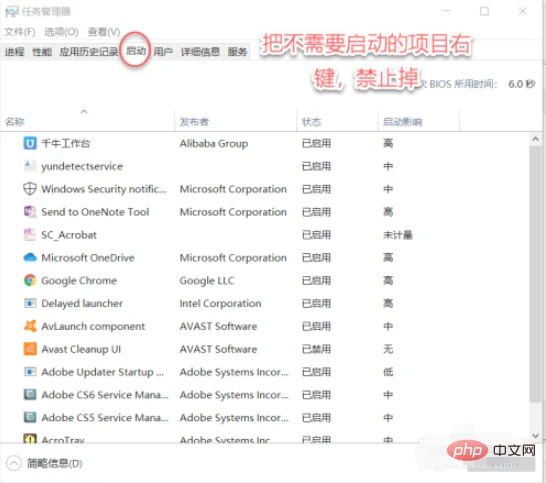Click 未计量 impact of SC_Acrobat
This screenshot has width=546, height=483.
[398, 235]
